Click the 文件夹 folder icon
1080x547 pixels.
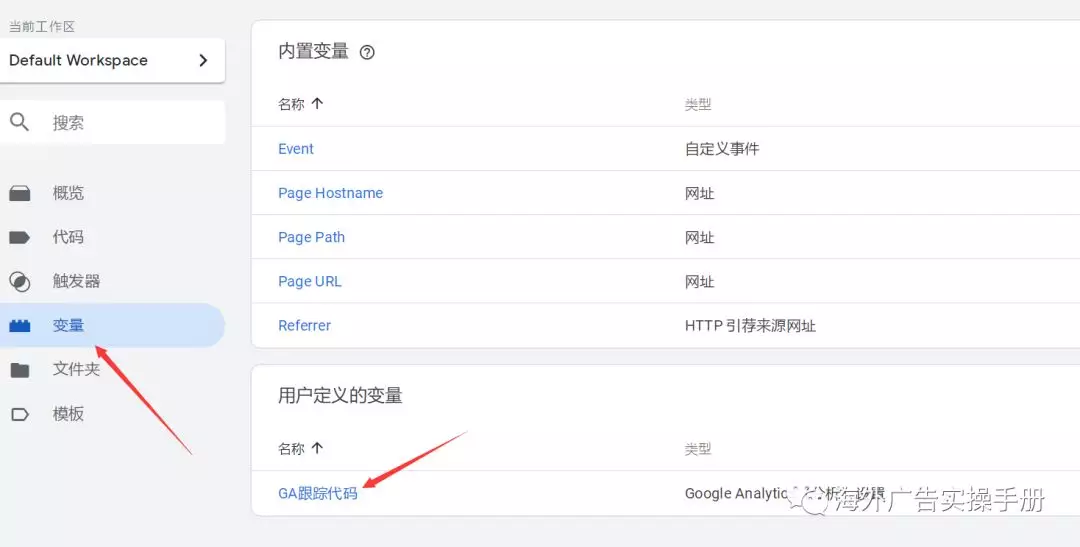(20, 370)
